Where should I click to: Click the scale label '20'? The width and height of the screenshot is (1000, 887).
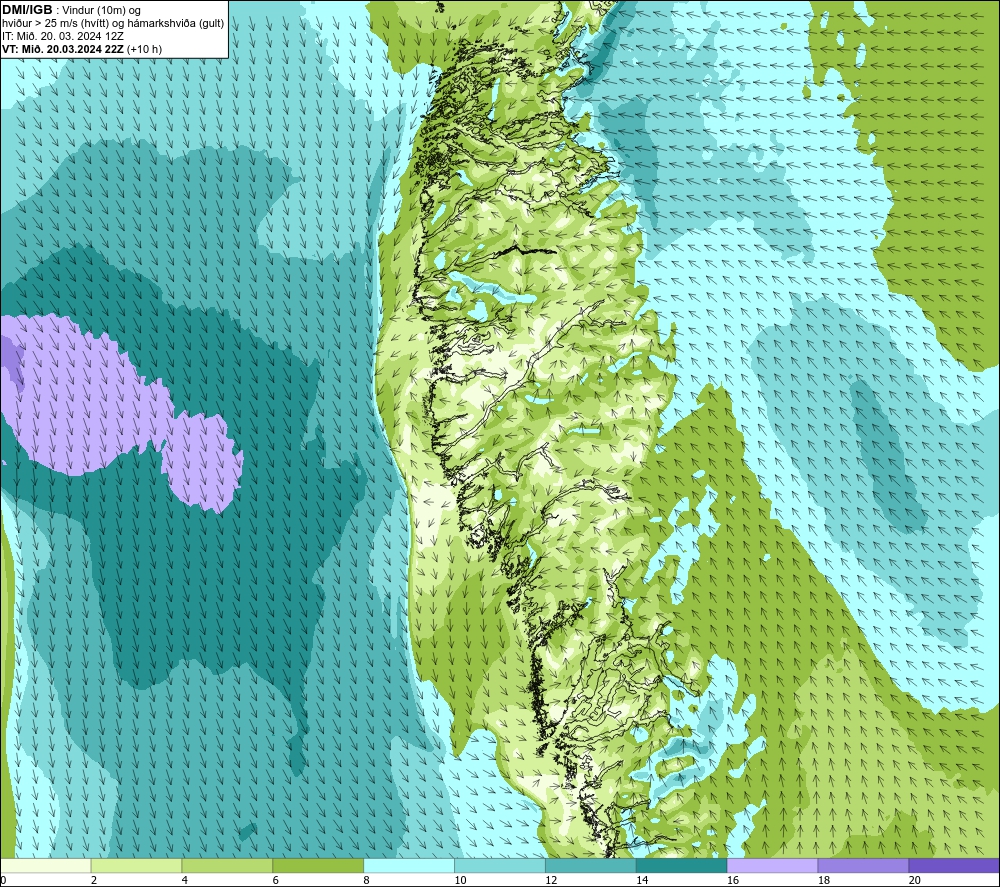(x=915, y=880)
